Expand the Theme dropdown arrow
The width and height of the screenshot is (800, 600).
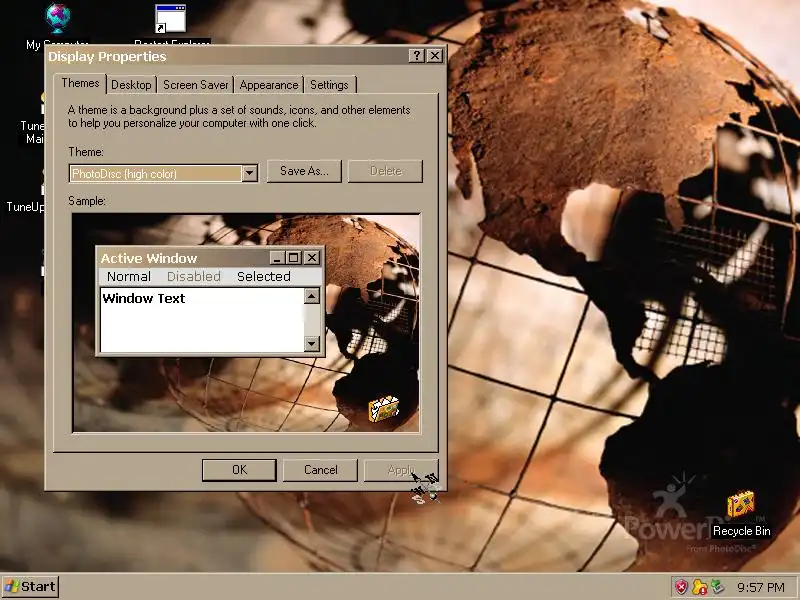(x=249, y=173)
